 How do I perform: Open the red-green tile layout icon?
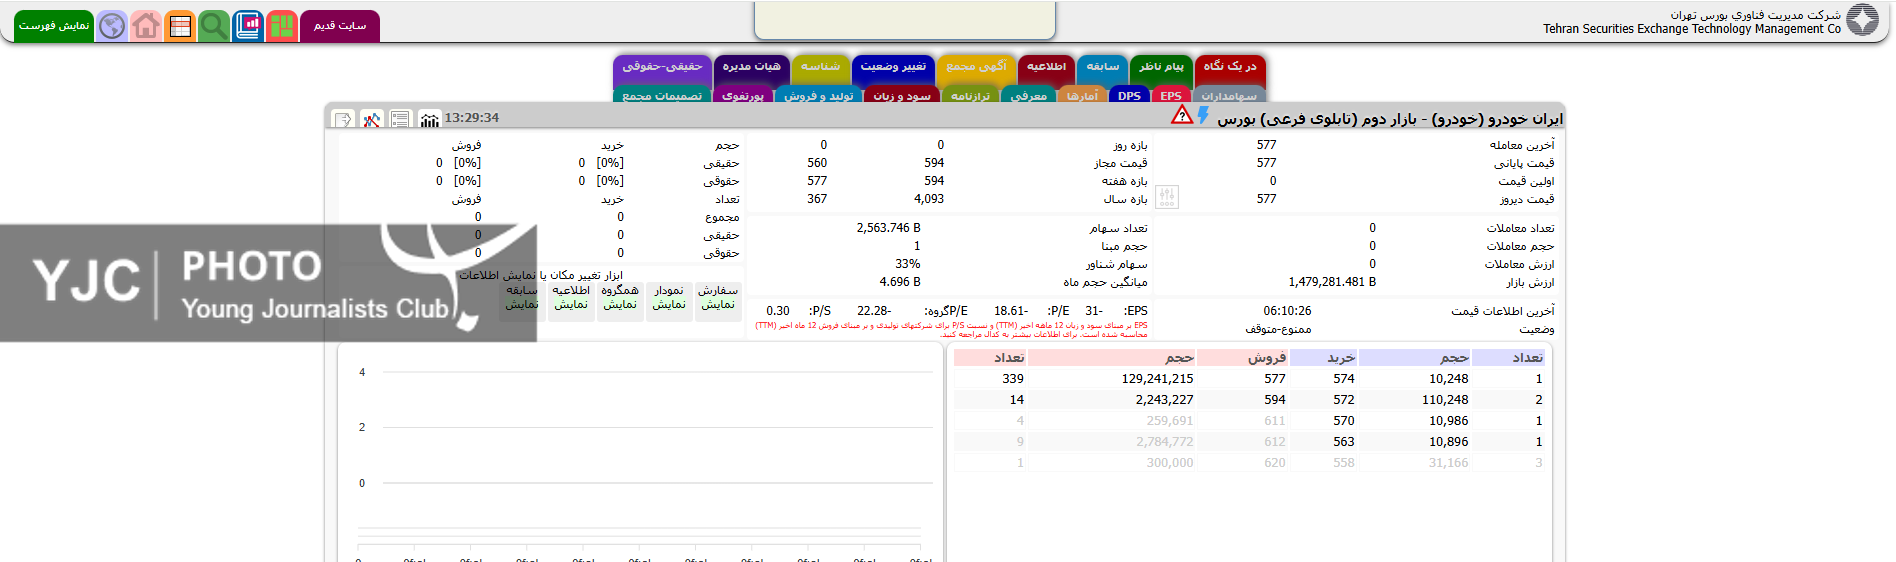(282, 25)
